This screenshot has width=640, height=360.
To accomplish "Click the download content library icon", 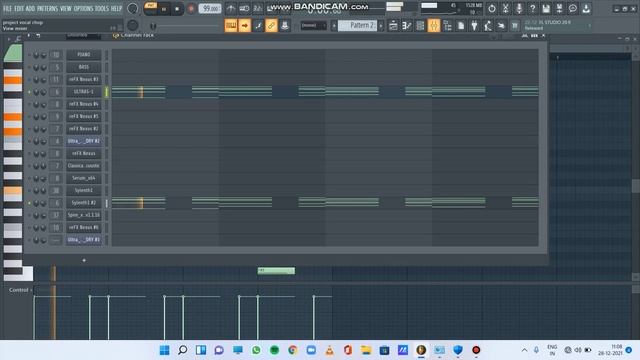I will 586,9.
